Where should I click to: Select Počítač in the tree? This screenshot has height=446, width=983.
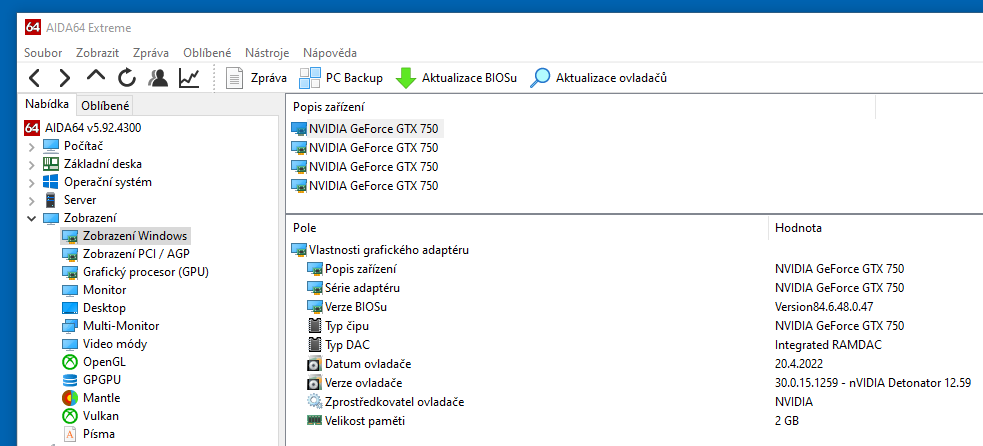[73, 146]
